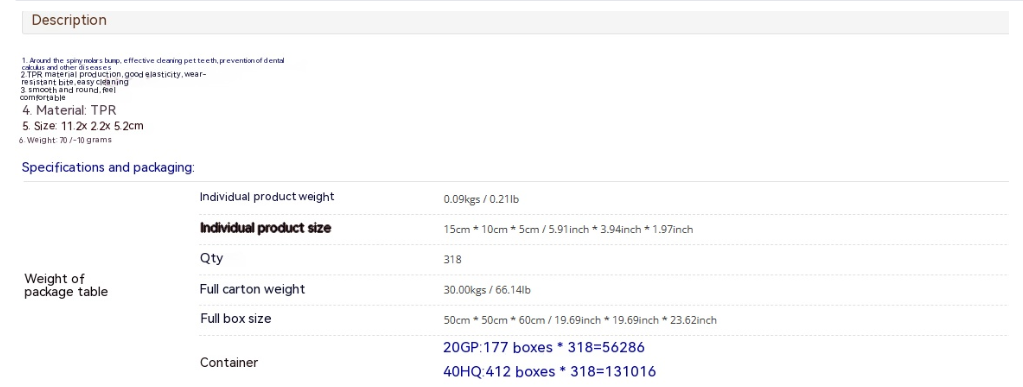
Task: Click the 'Individual product weight' label
Action: tap(267, 196)
